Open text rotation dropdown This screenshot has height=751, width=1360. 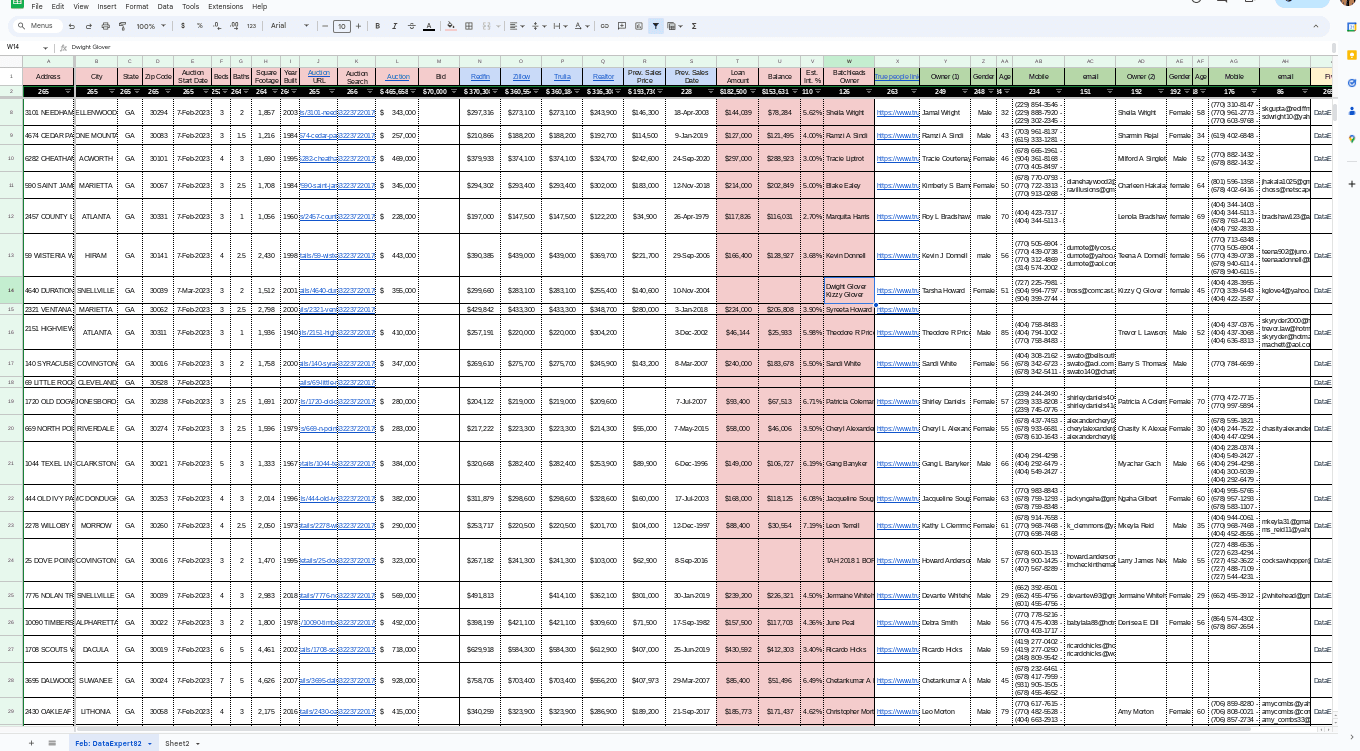click(582, 26)
